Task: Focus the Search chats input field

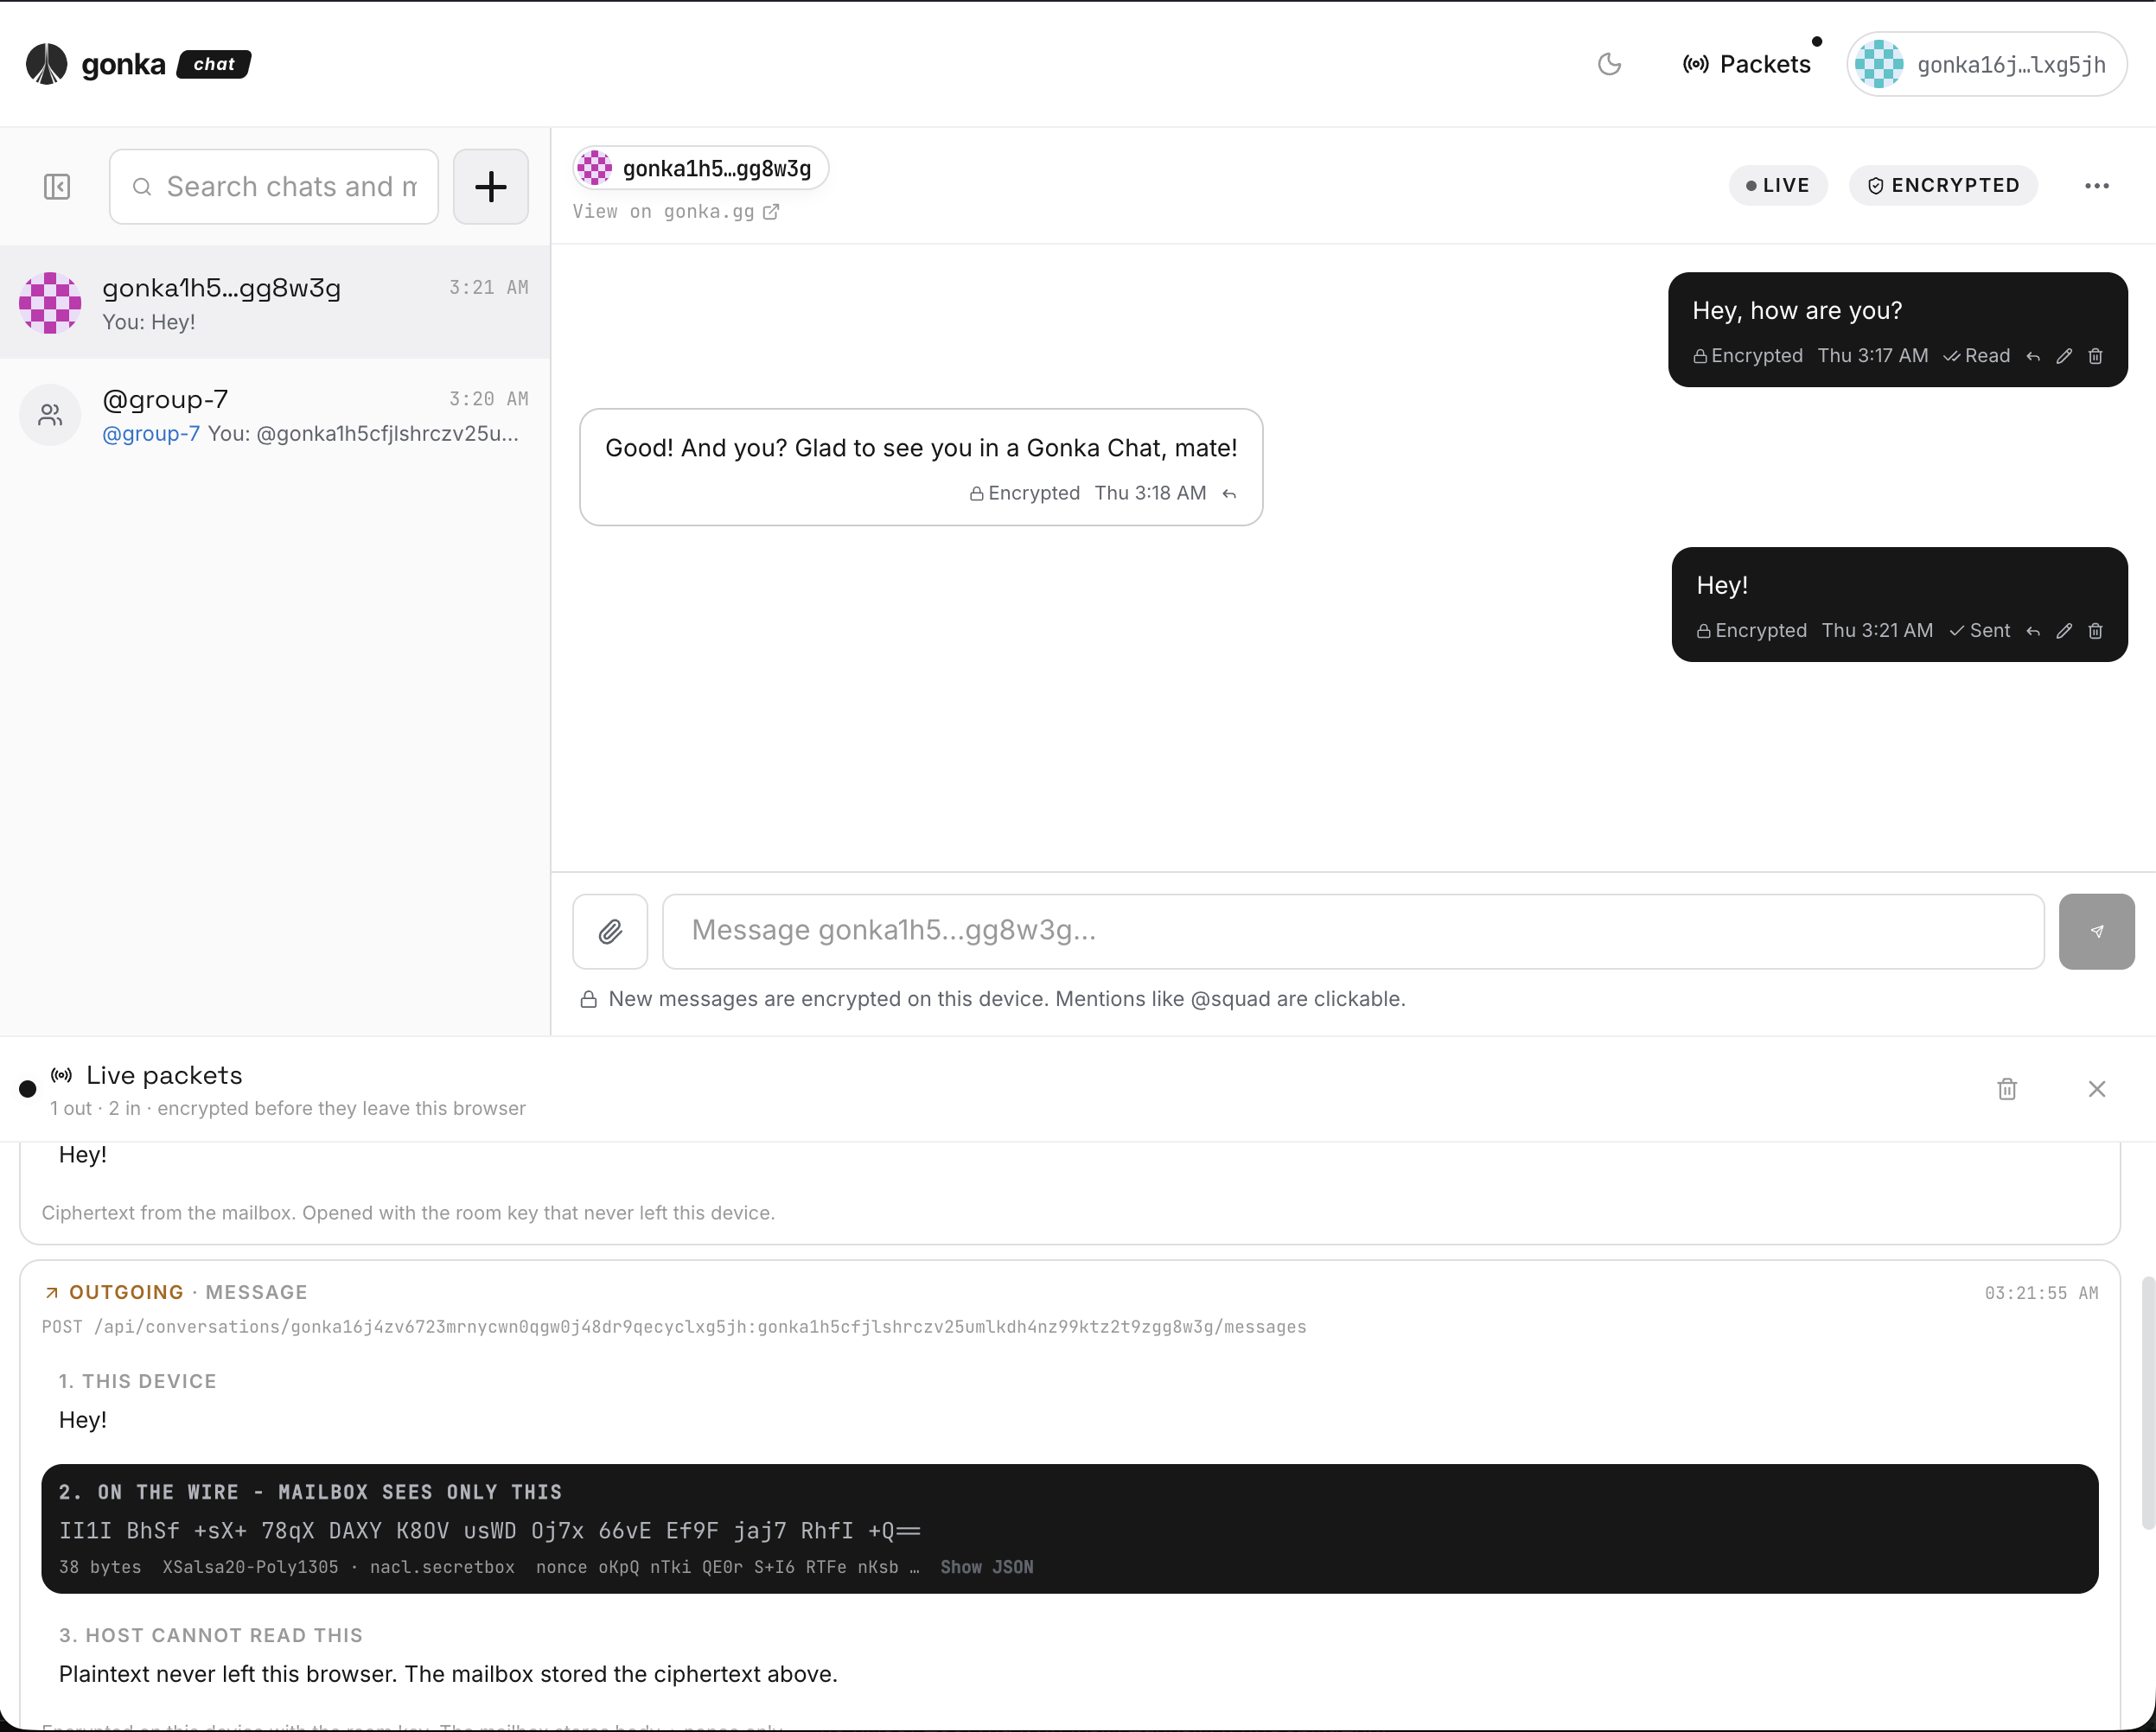Action: click(274, 187)
